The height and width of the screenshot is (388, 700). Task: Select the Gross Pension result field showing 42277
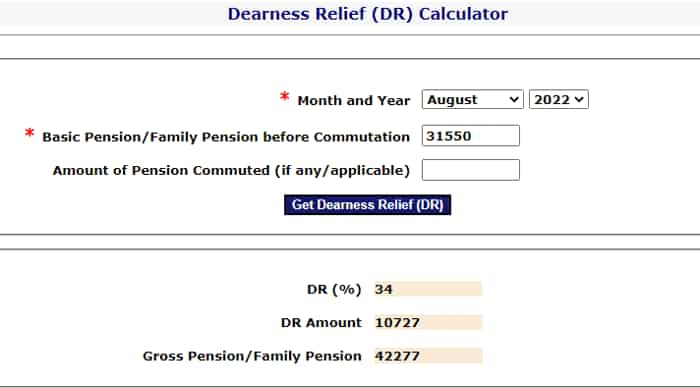tap(428, 356)
